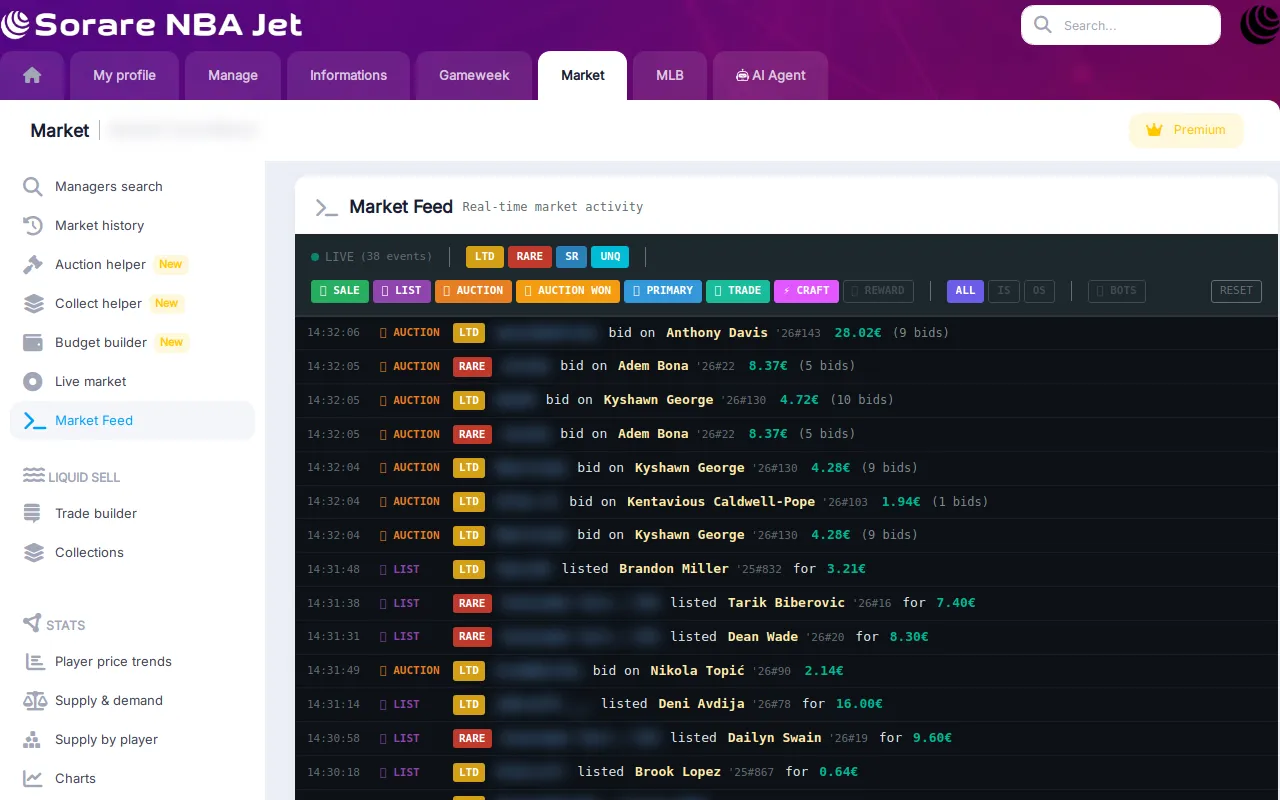Toggle the RARE rarity filter
The height and width of the screenshot is (800, 1280).
[x=529, y=257]
